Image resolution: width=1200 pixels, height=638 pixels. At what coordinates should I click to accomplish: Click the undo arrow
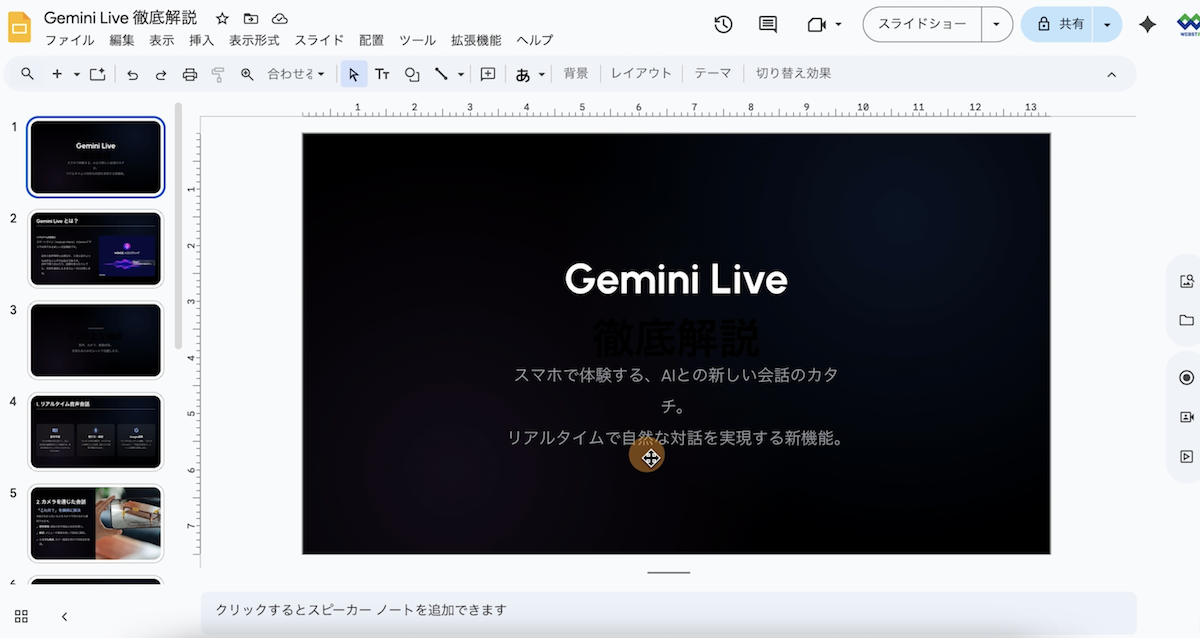pyautogui.click(x=132, y=74)
